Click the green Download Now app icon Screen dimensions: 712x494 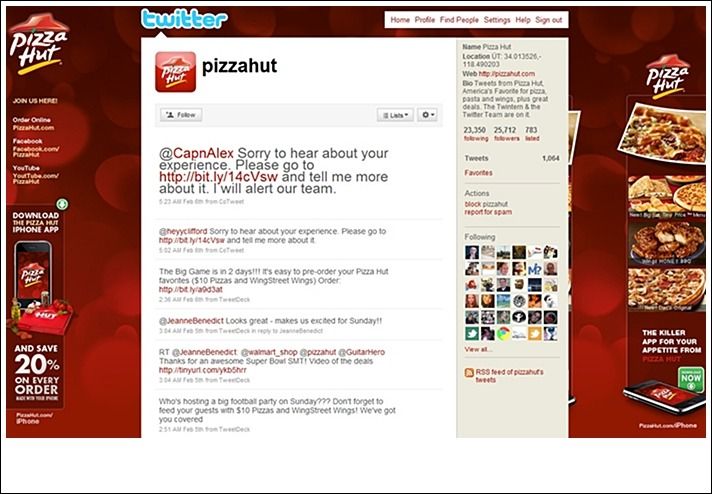coord(691,380)
